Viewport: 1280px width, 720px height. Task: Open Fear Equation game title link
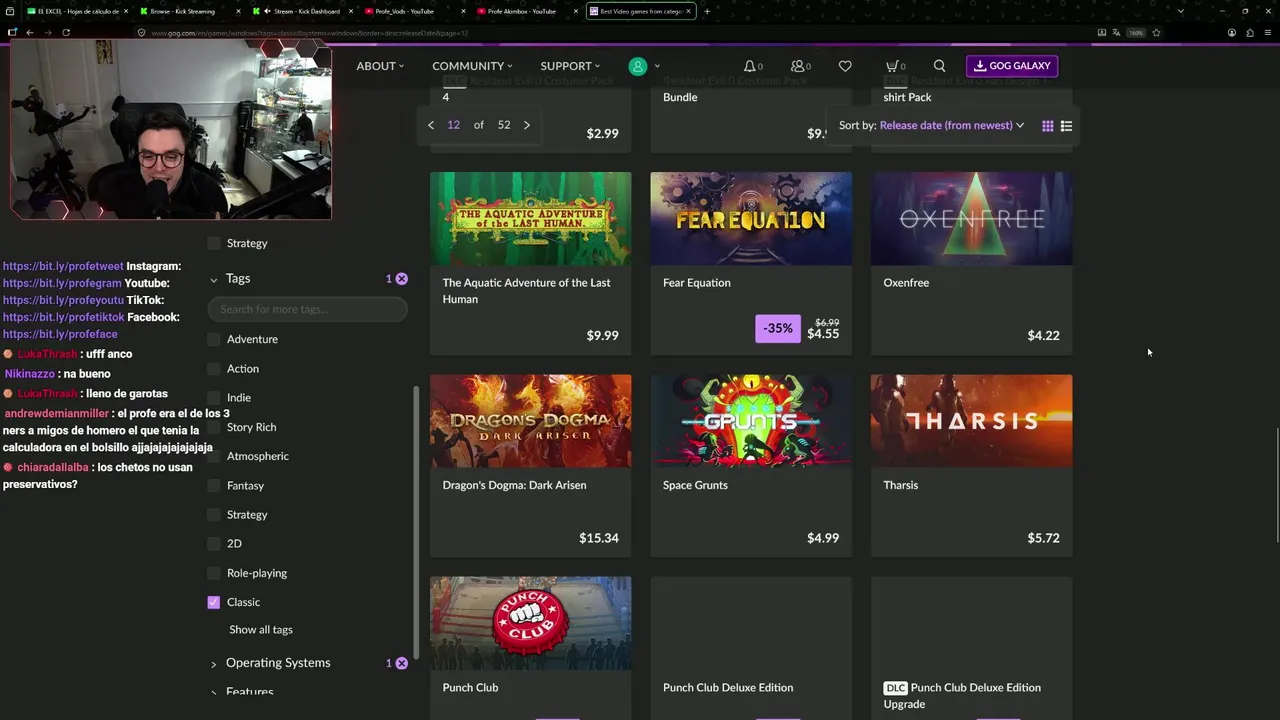697,283
